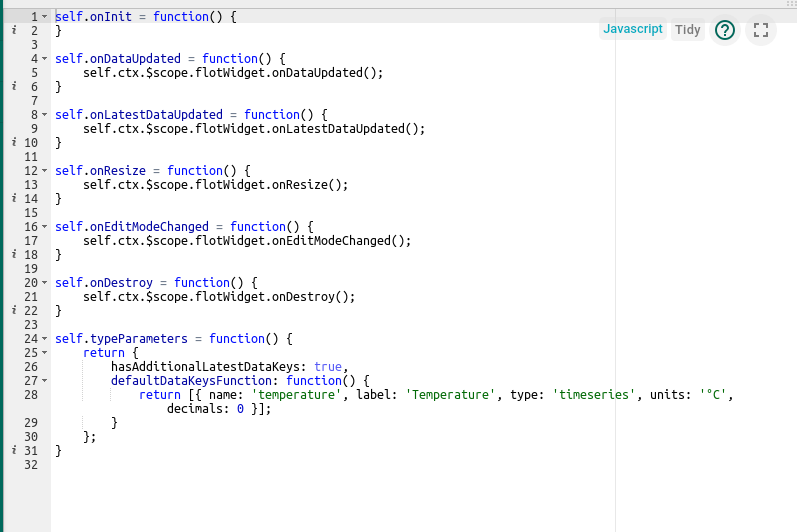The width and height of the screenshot is (797, 532).
Task: Collapse the typeParameters fold on line 24
Action: click(x=45, y=338)
